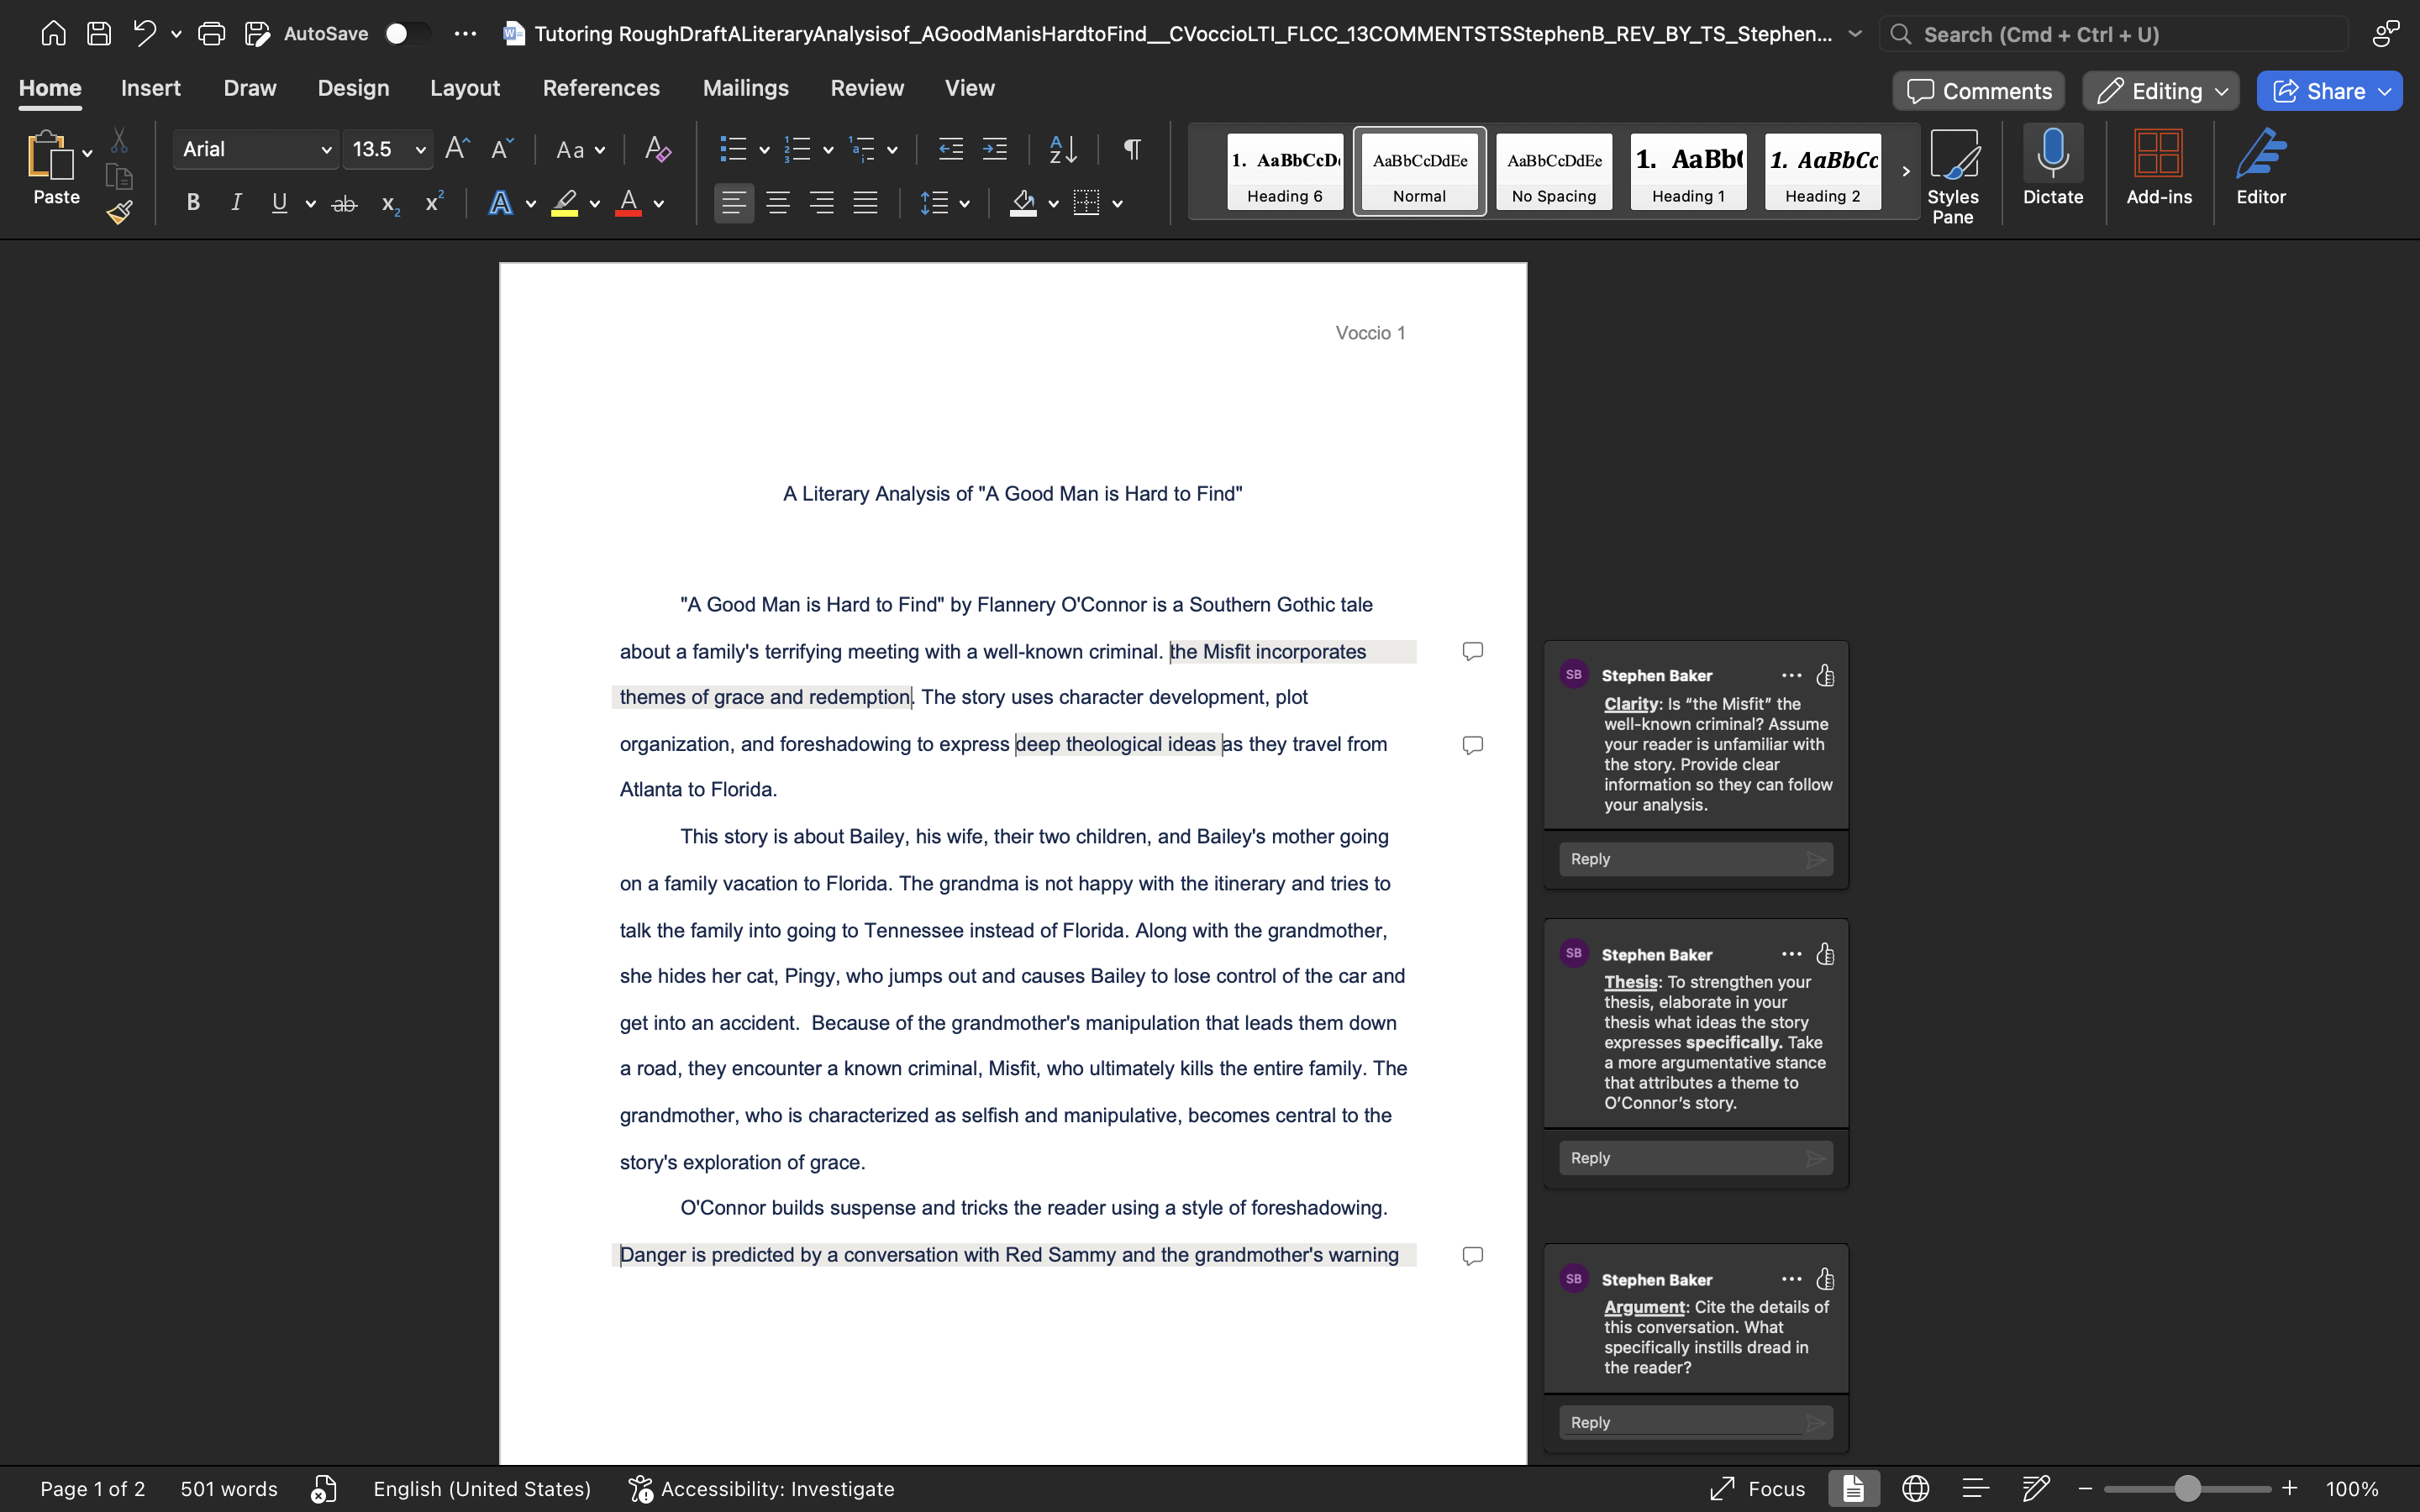Click the Comments button
Viewport: 2420px width, 1512px height.
1978,91
